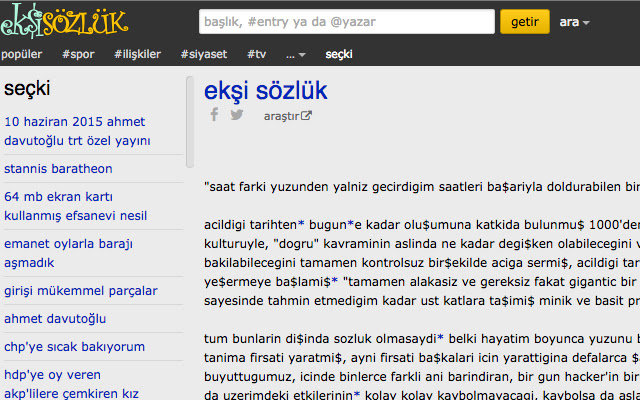Share entry on Twitter icon
640x400 pixels.
237,115
